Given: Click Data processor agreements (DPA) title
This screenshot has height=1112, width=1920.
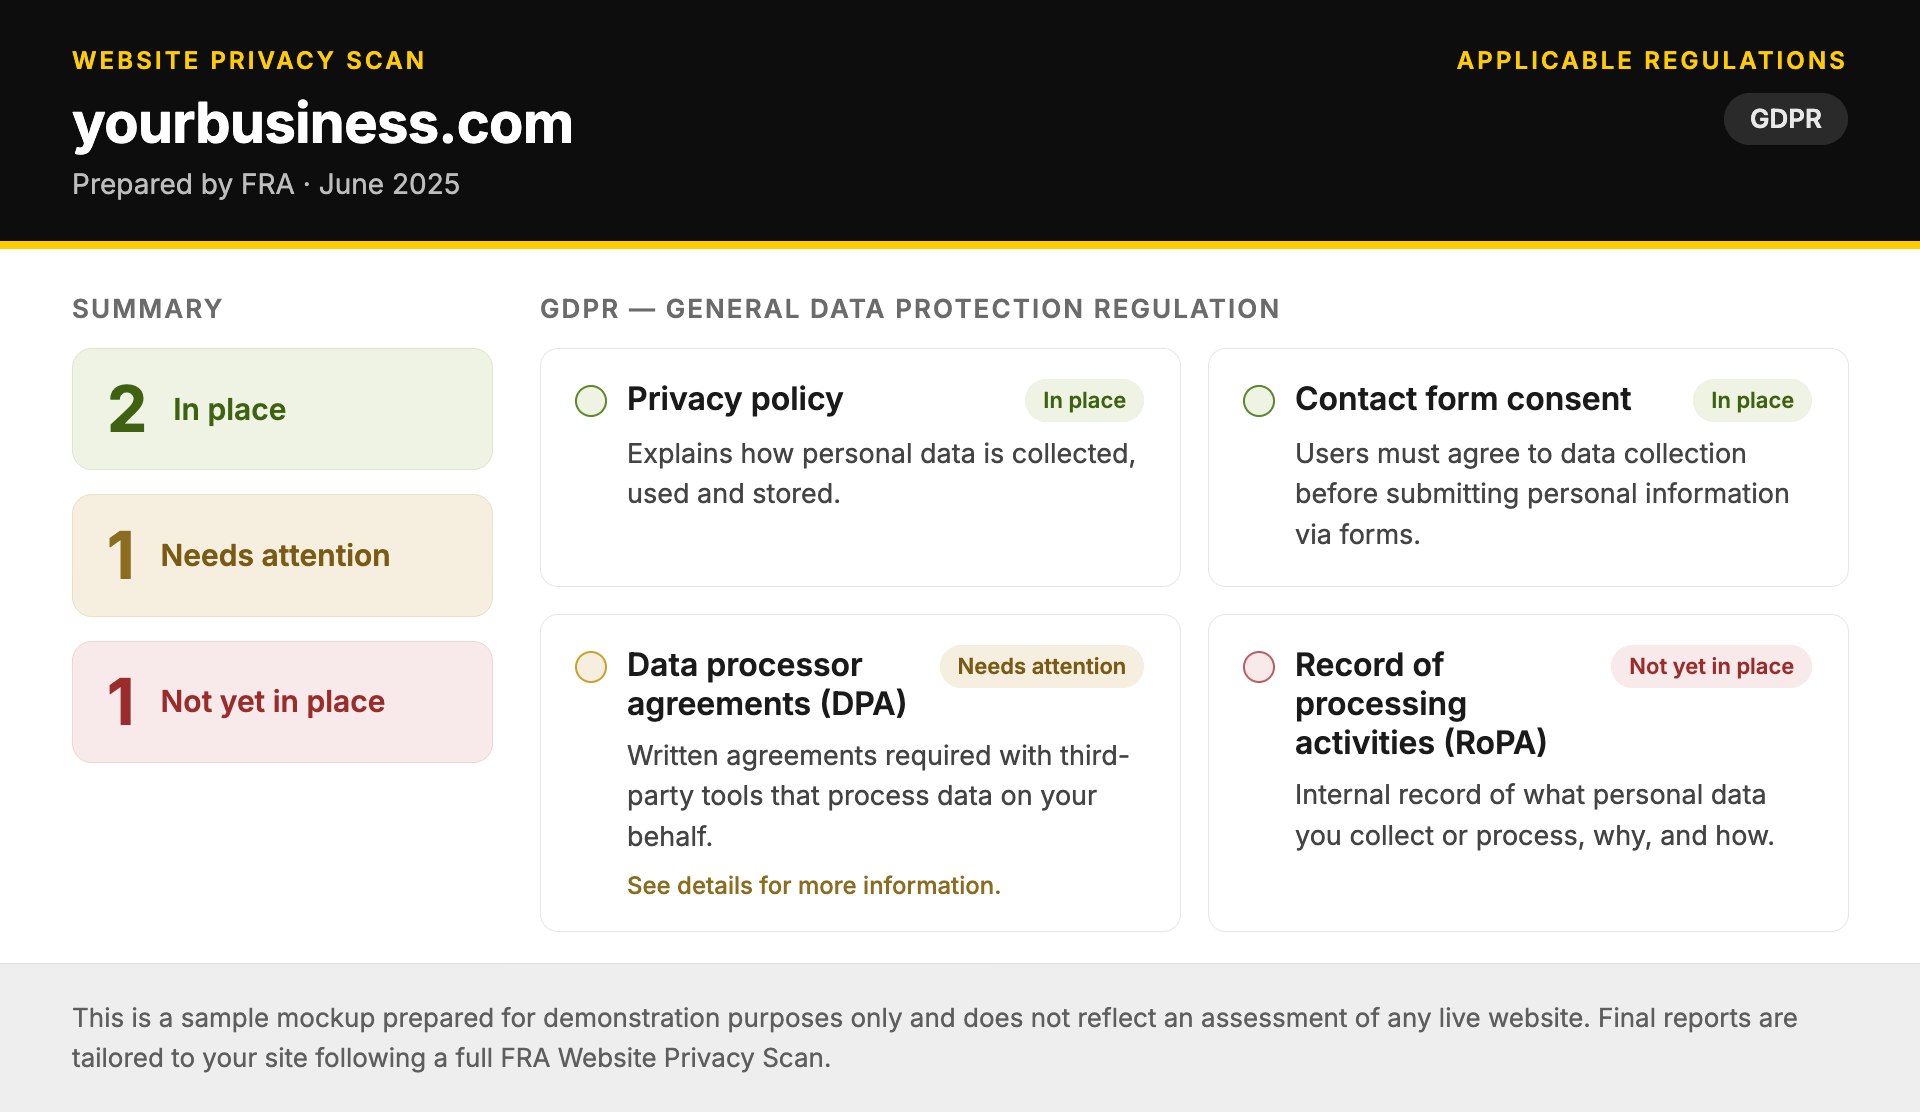Looking at the screenshot, I should 767,684.
